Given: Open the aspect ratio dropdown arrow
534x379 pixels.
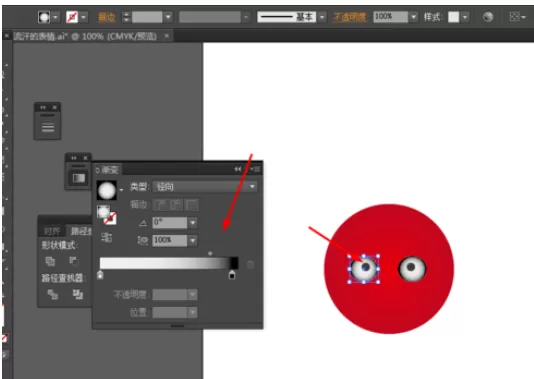Looking at the screenshot, I should [192, 240].
